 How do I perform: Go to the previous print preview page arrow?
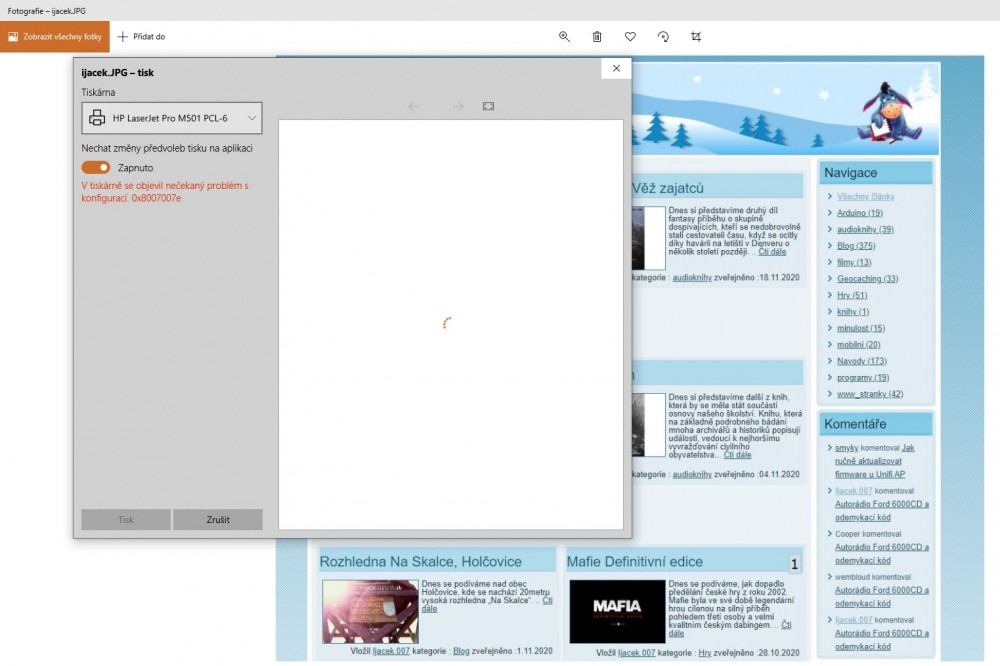414,106
